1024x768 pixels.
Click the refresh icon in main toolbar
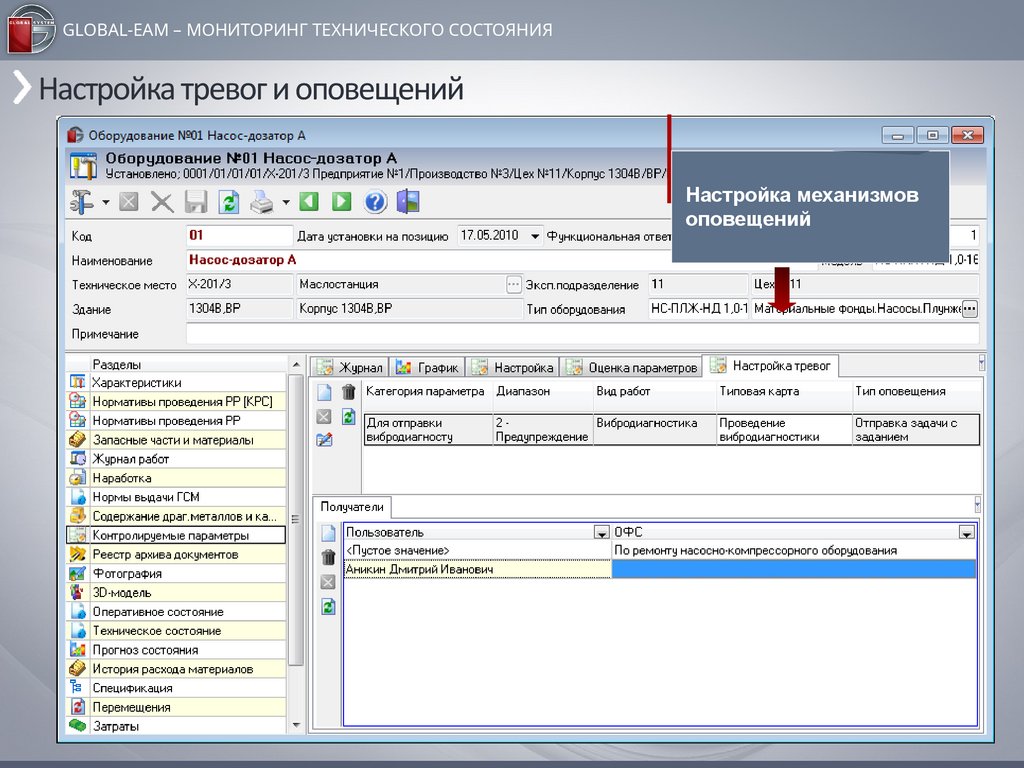(x=229, y=203)
